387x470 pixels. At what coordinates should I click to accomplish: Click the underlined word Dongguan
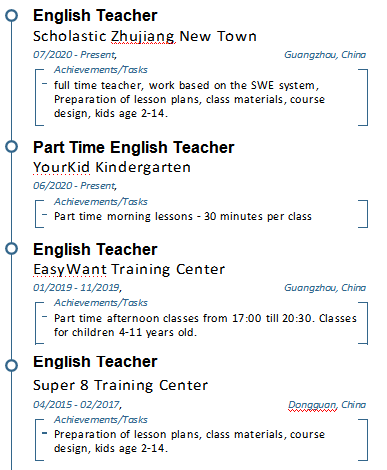(312, 405)
